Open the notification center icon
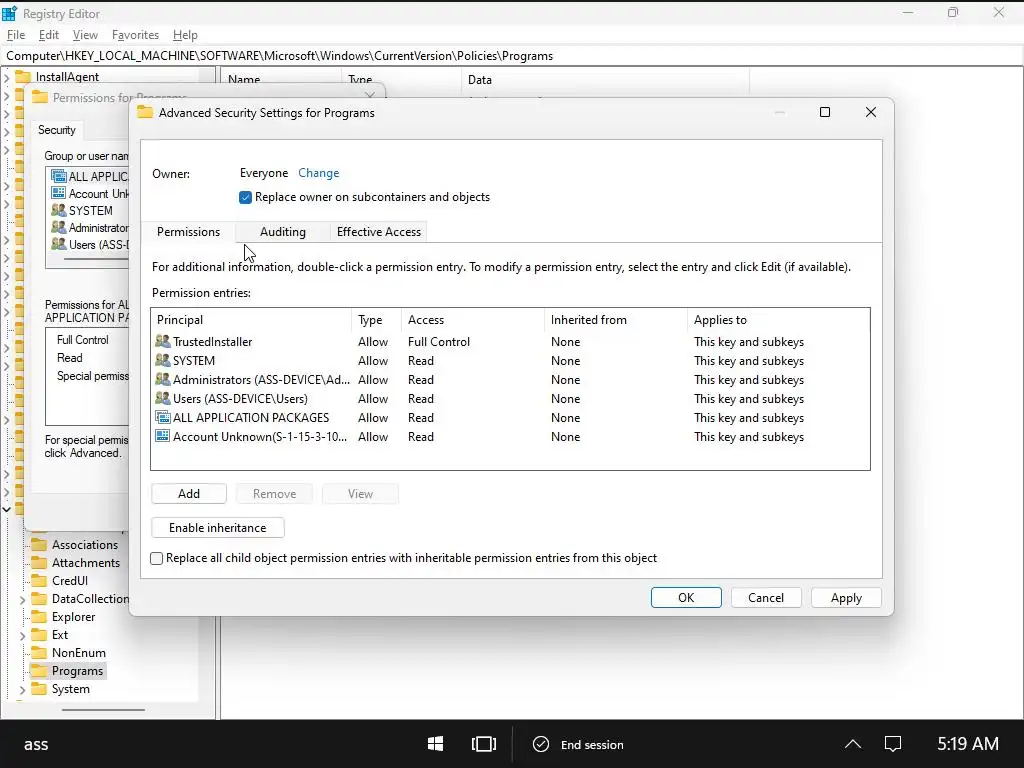 pos(893,744)
